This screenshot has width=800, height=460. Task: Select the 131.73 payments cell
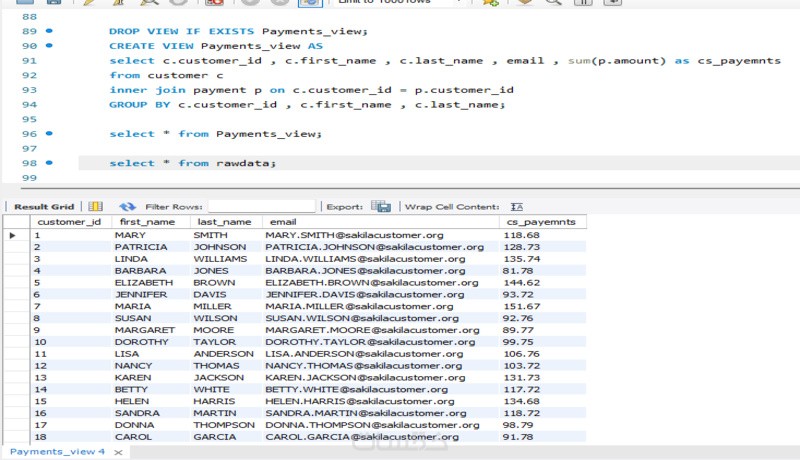[x=543, y=377]
